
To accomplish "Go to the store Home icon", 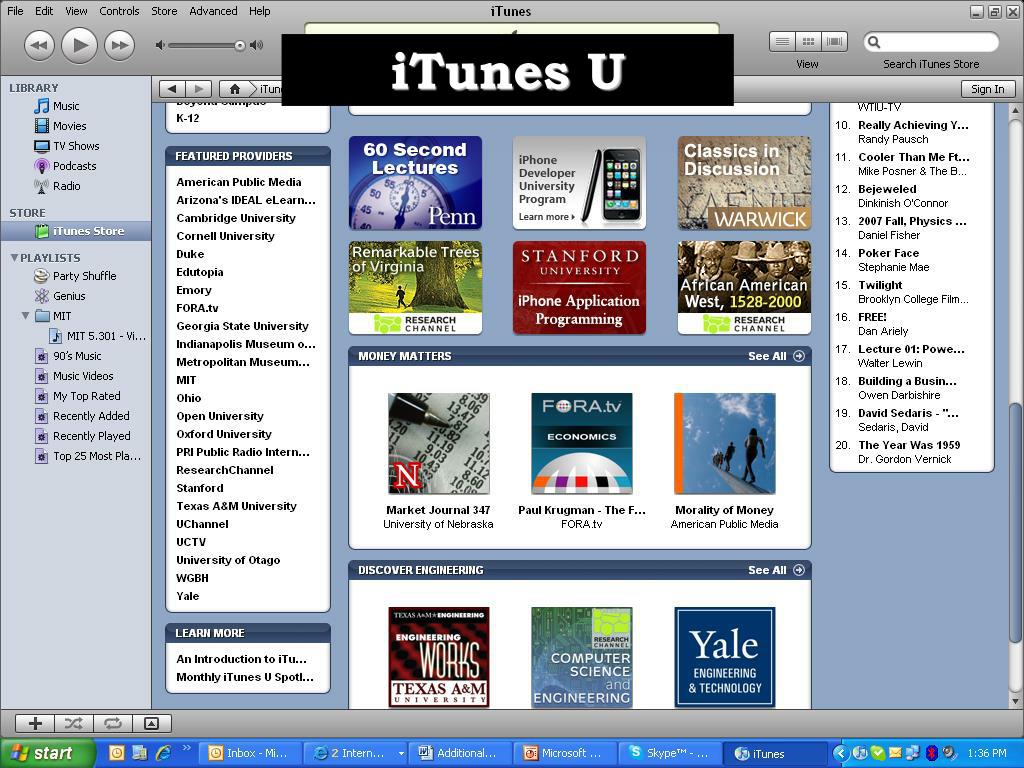I will tap(234, 89).
